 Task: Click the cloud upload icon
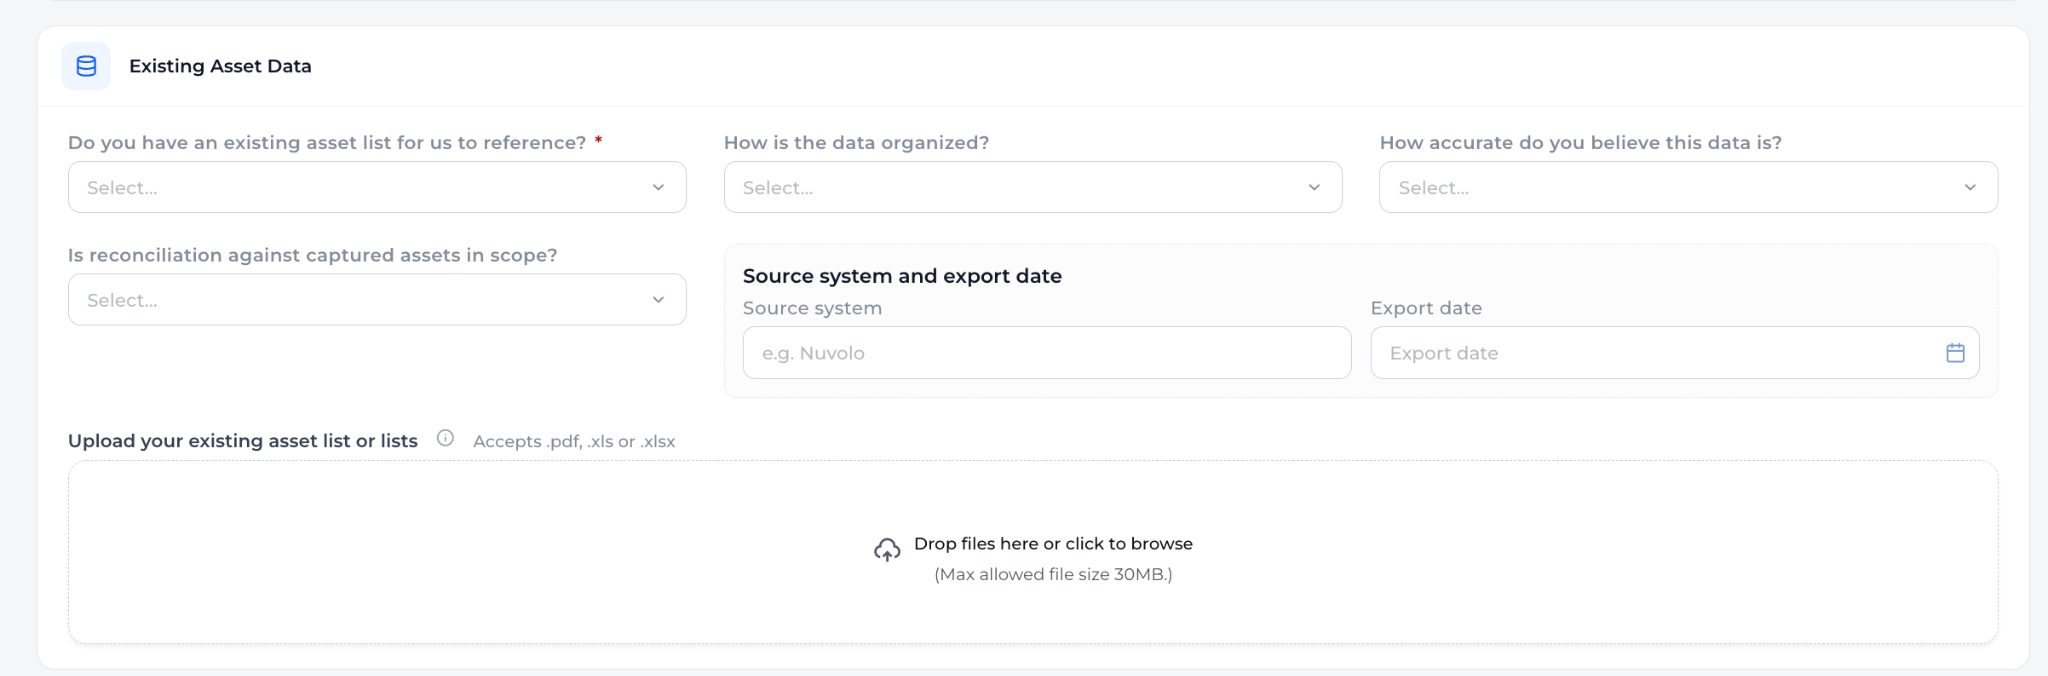pyautogui.click(x=887, y=550)
